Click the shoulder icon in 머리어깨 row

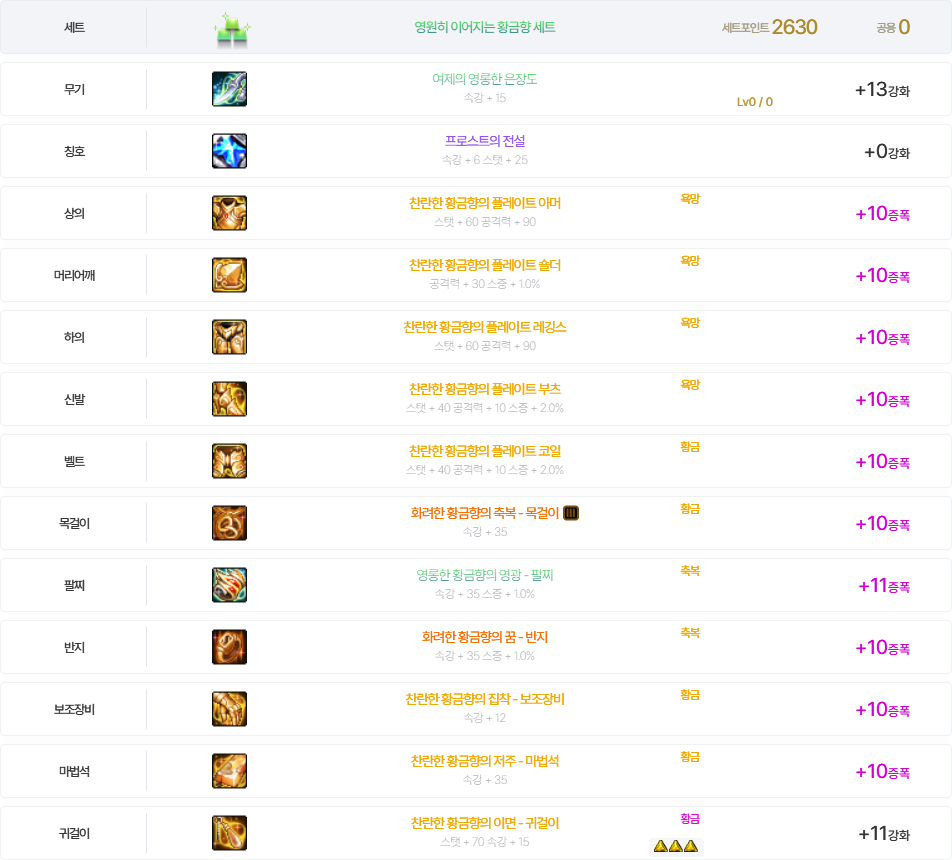(229, 275)
